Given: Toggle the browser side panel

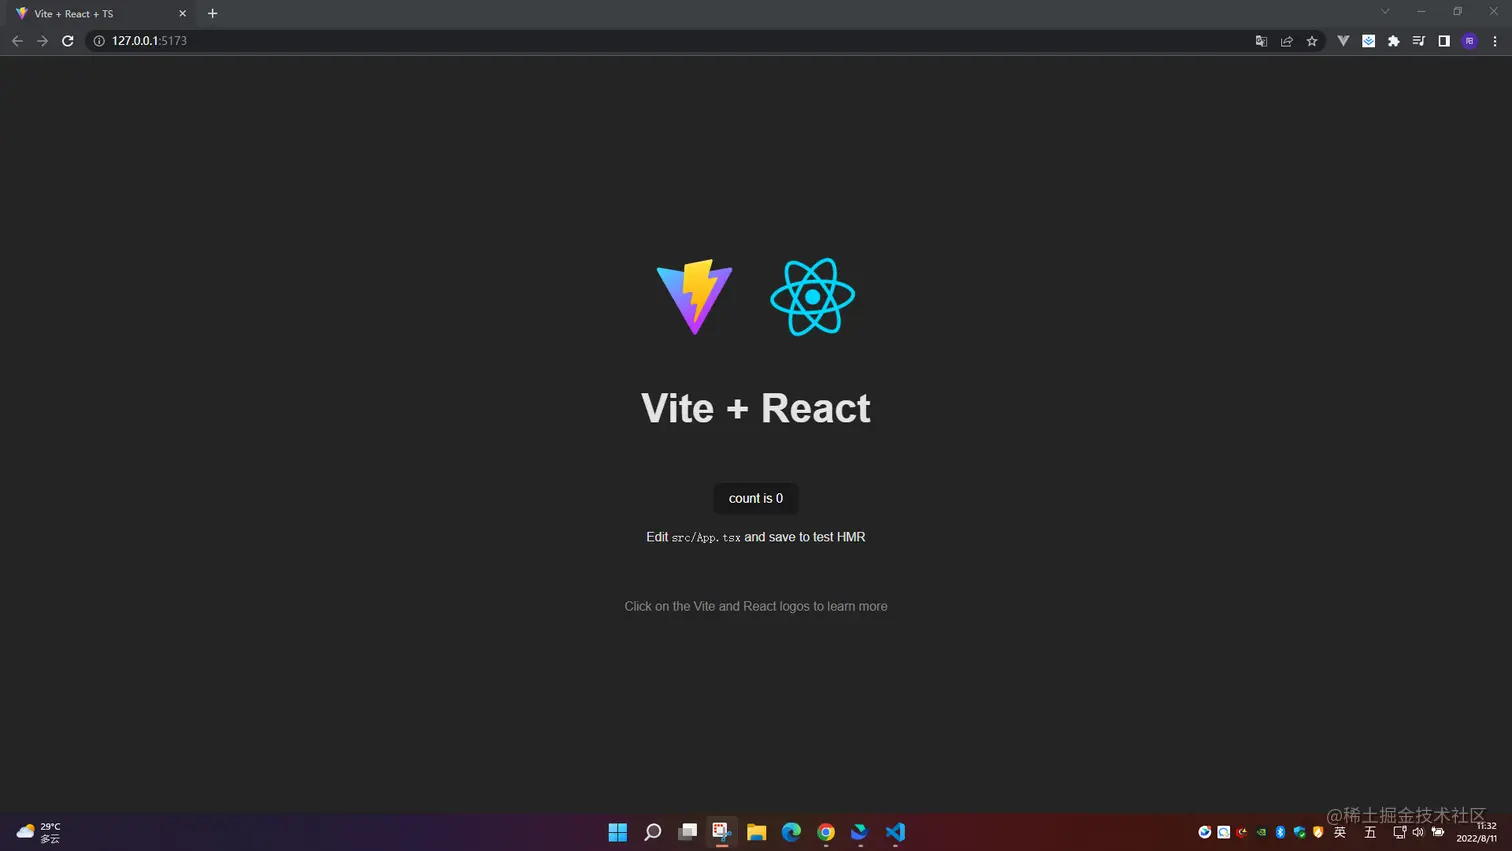Looking at the screenshot, I should [1444, 41].
